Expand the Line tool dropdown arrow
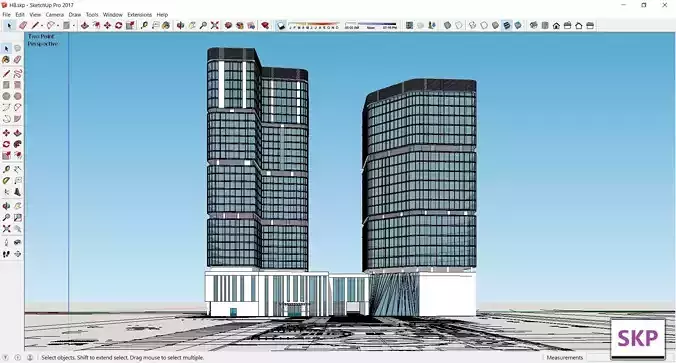Viewport: 676px width, 363px height. pos(42,25)
